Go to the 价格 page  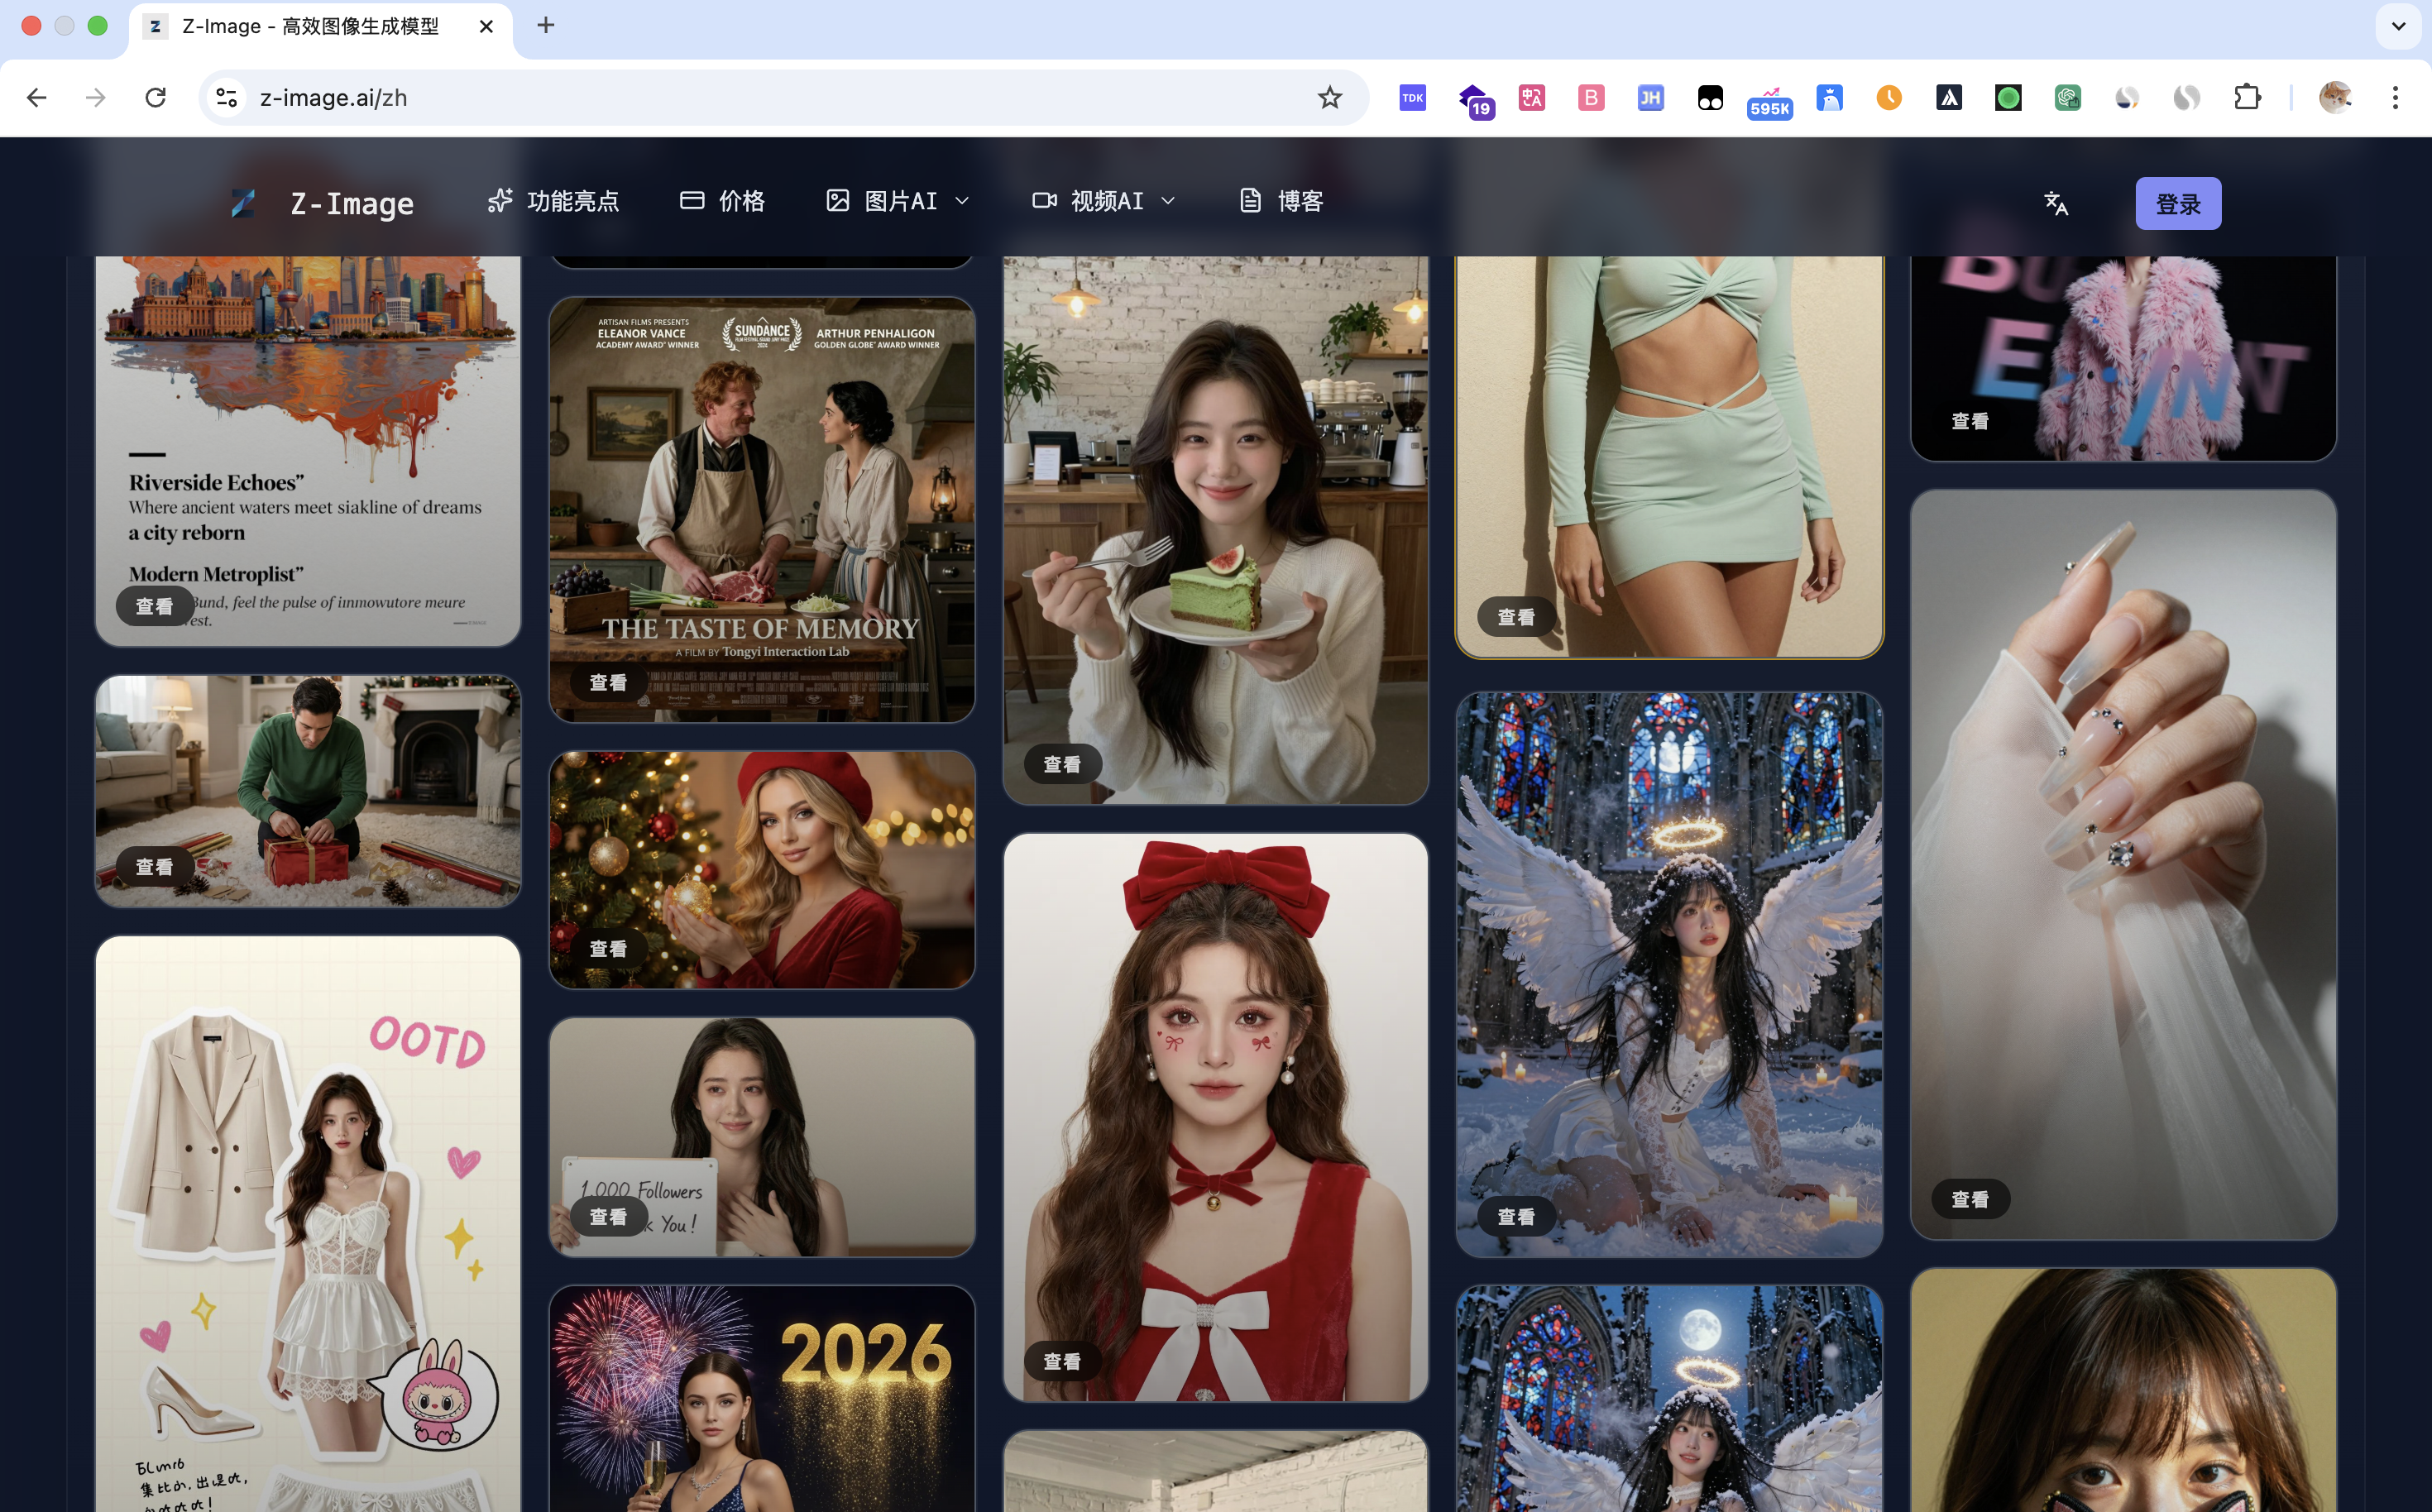pyautogui.click(x=722, y=201)
